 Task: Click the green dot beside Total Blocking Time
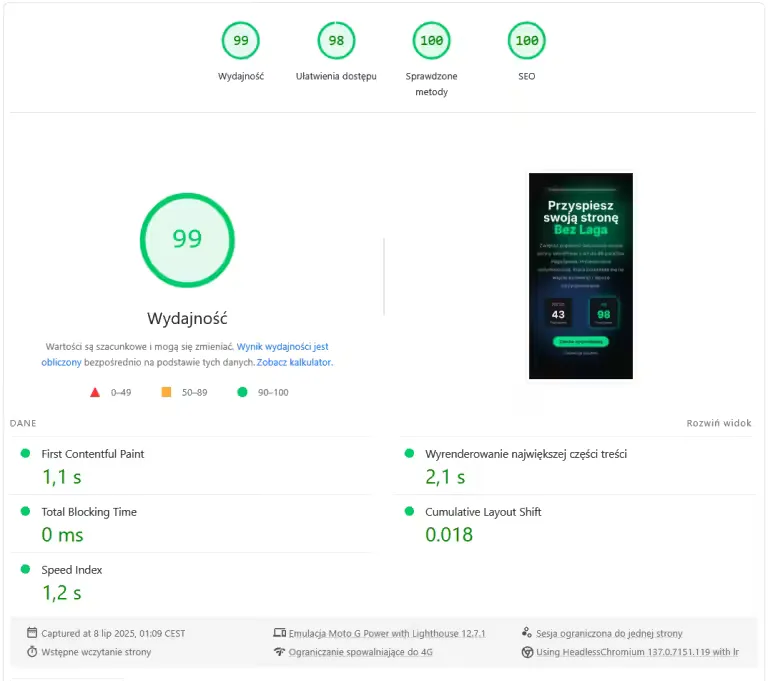pyautogui.click(x=25, y=511)
